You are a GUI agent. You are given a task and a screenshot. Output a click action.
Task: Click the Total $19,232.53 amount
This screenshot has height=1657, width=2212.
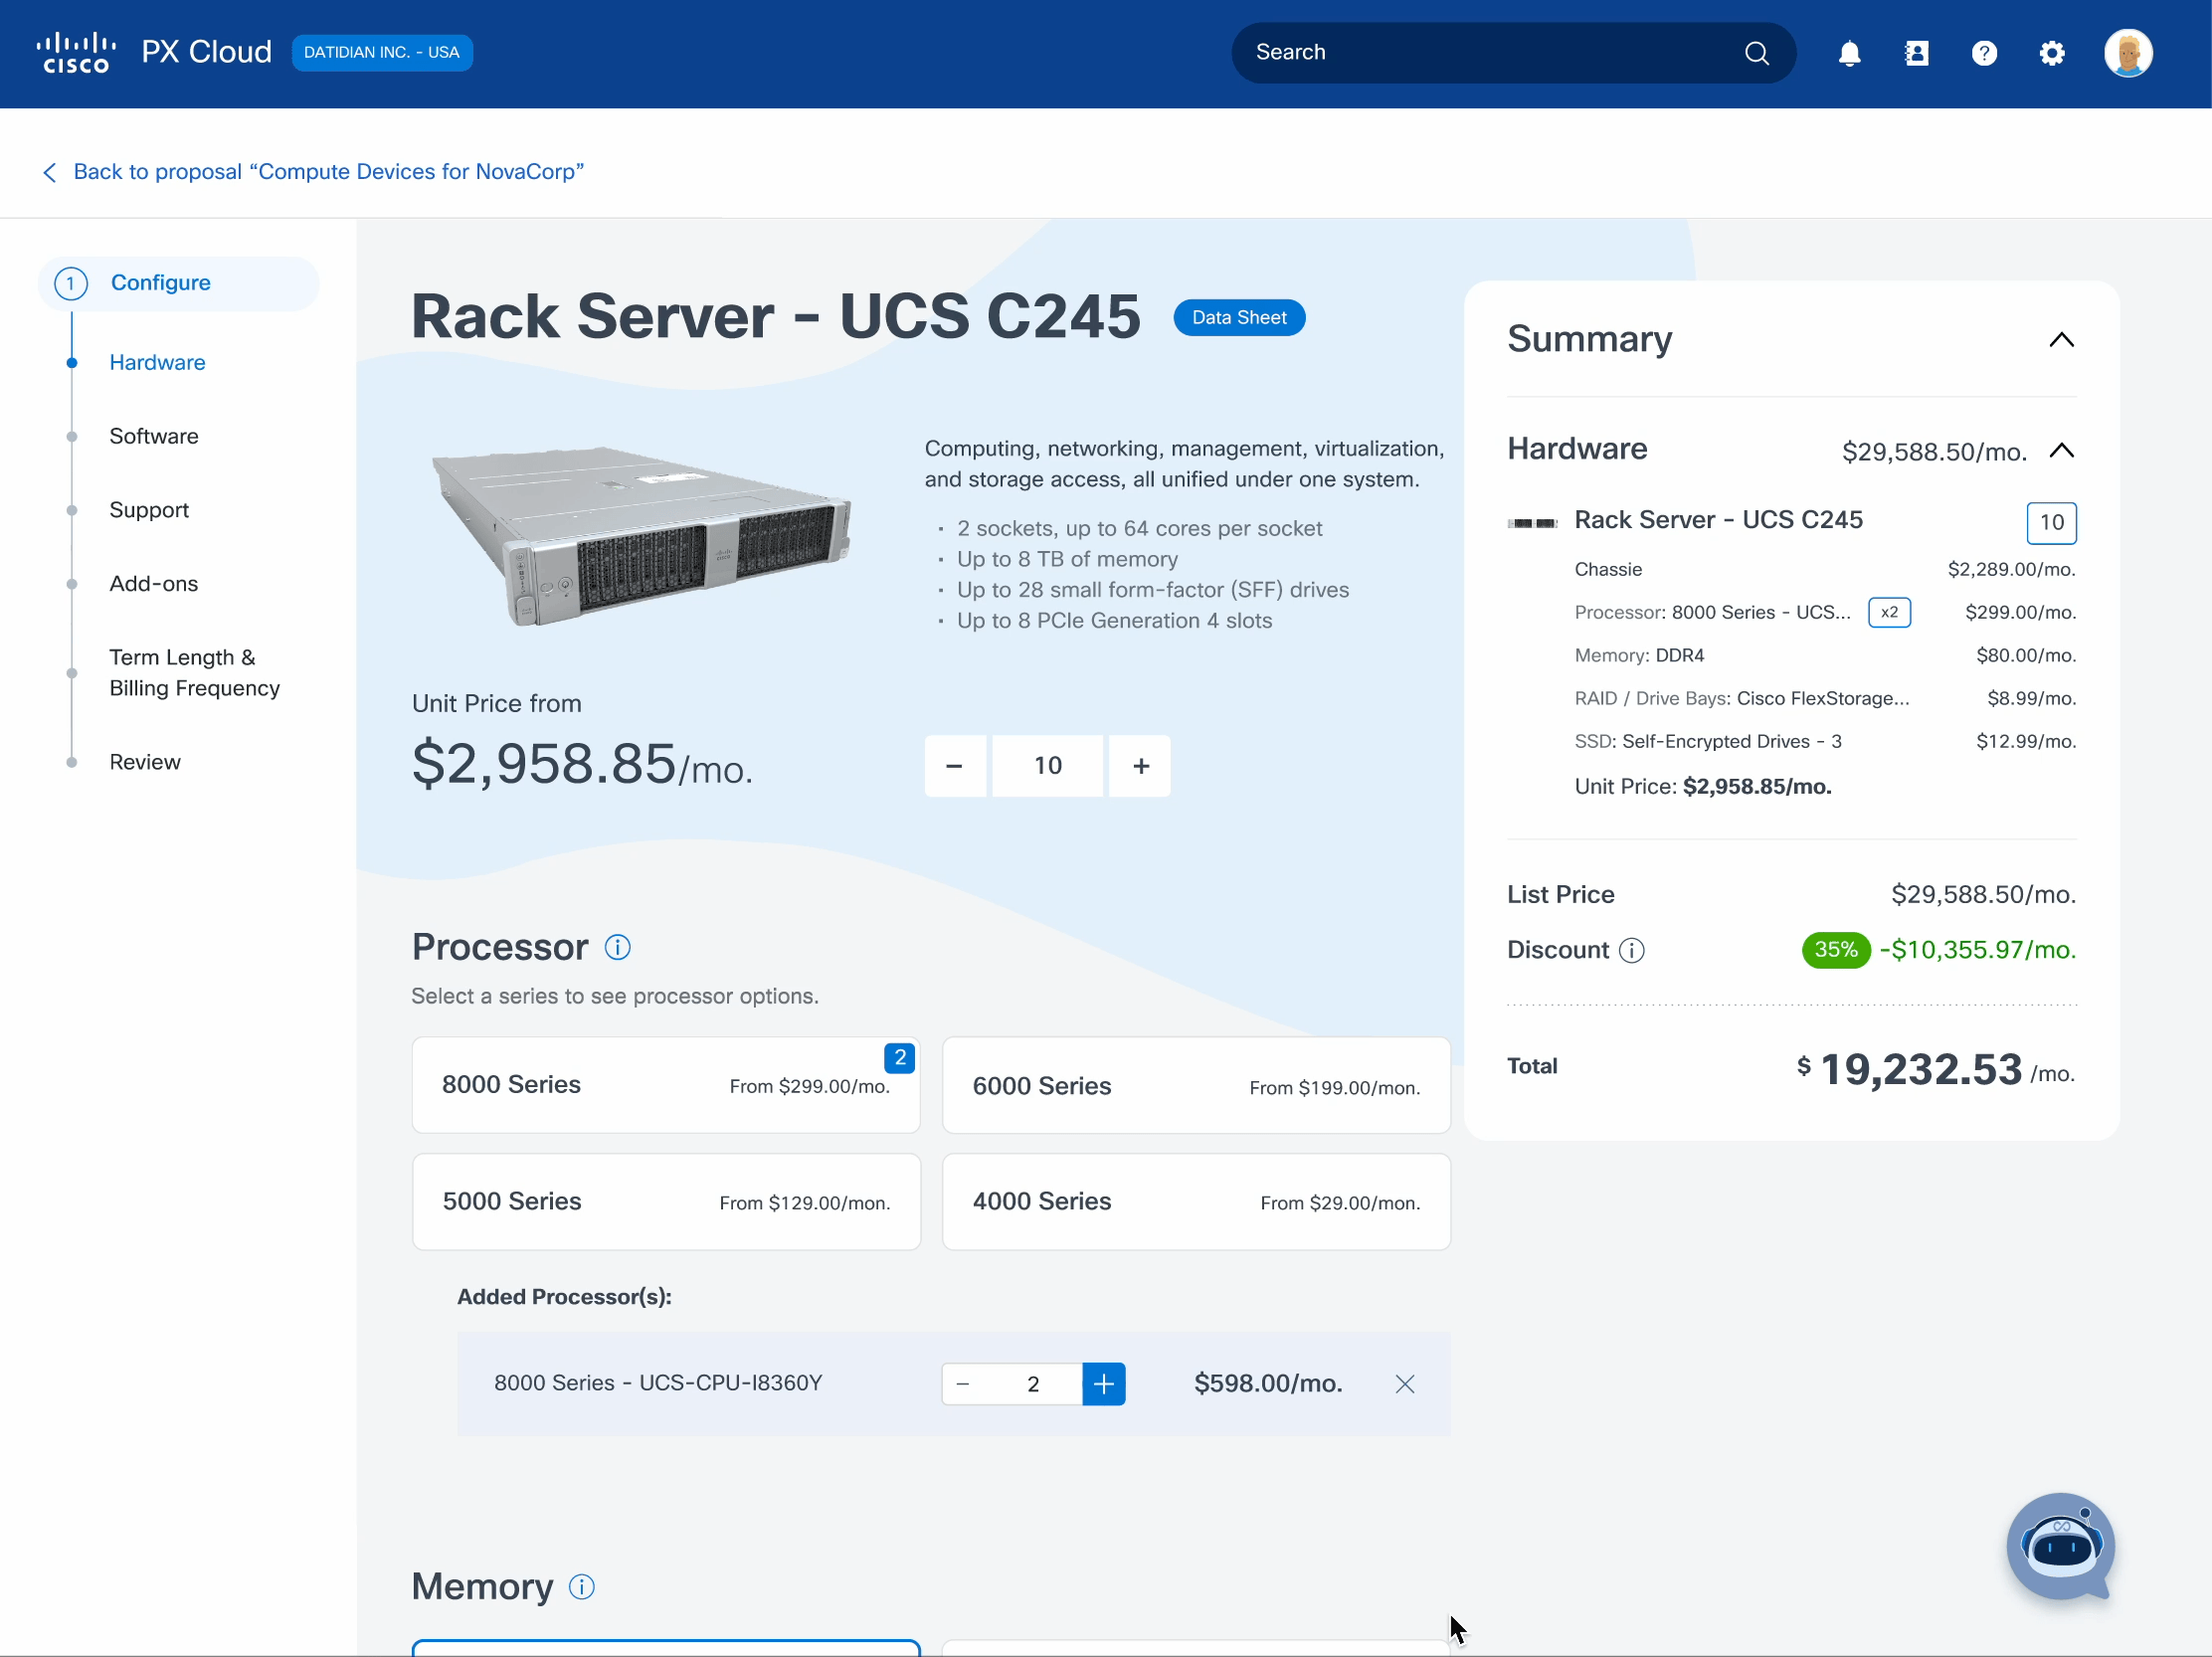[1935, 1070]
